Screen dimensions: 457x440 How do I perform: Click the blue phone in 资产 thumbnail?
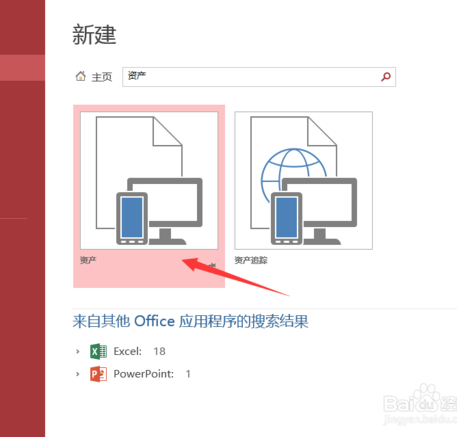pos(132,218)
